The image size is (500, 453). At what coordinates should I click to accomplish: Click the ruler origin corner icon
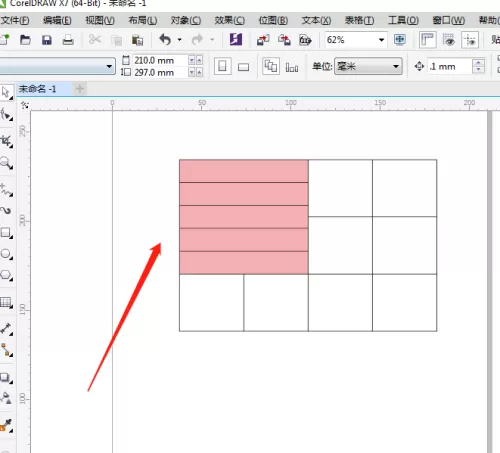(24, 105)
